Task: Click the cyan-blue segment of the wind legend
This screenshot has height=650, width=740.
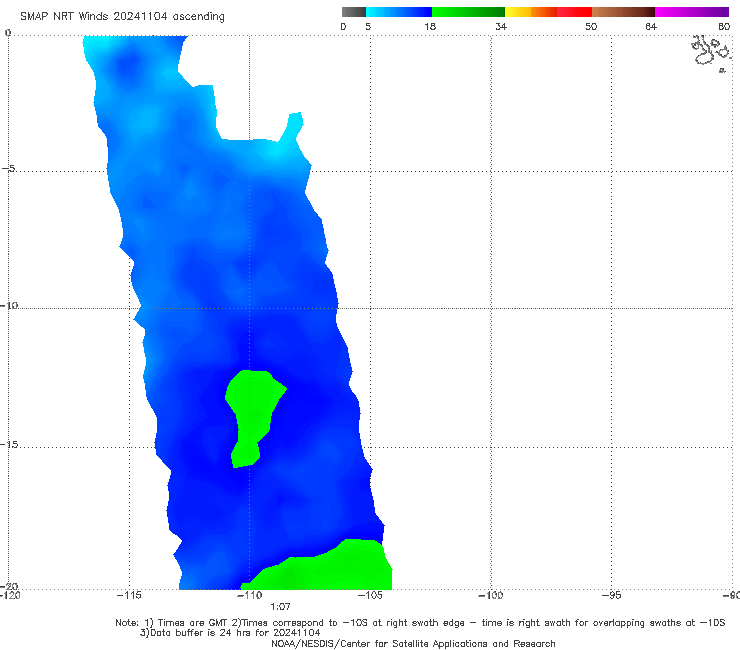Action: point(399,12)
